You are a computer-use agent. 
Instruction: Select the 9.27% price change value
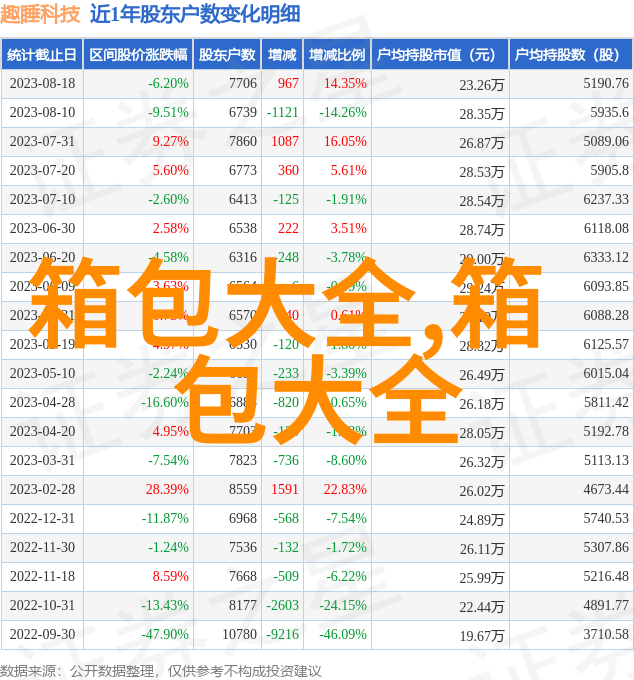[170, 141]
